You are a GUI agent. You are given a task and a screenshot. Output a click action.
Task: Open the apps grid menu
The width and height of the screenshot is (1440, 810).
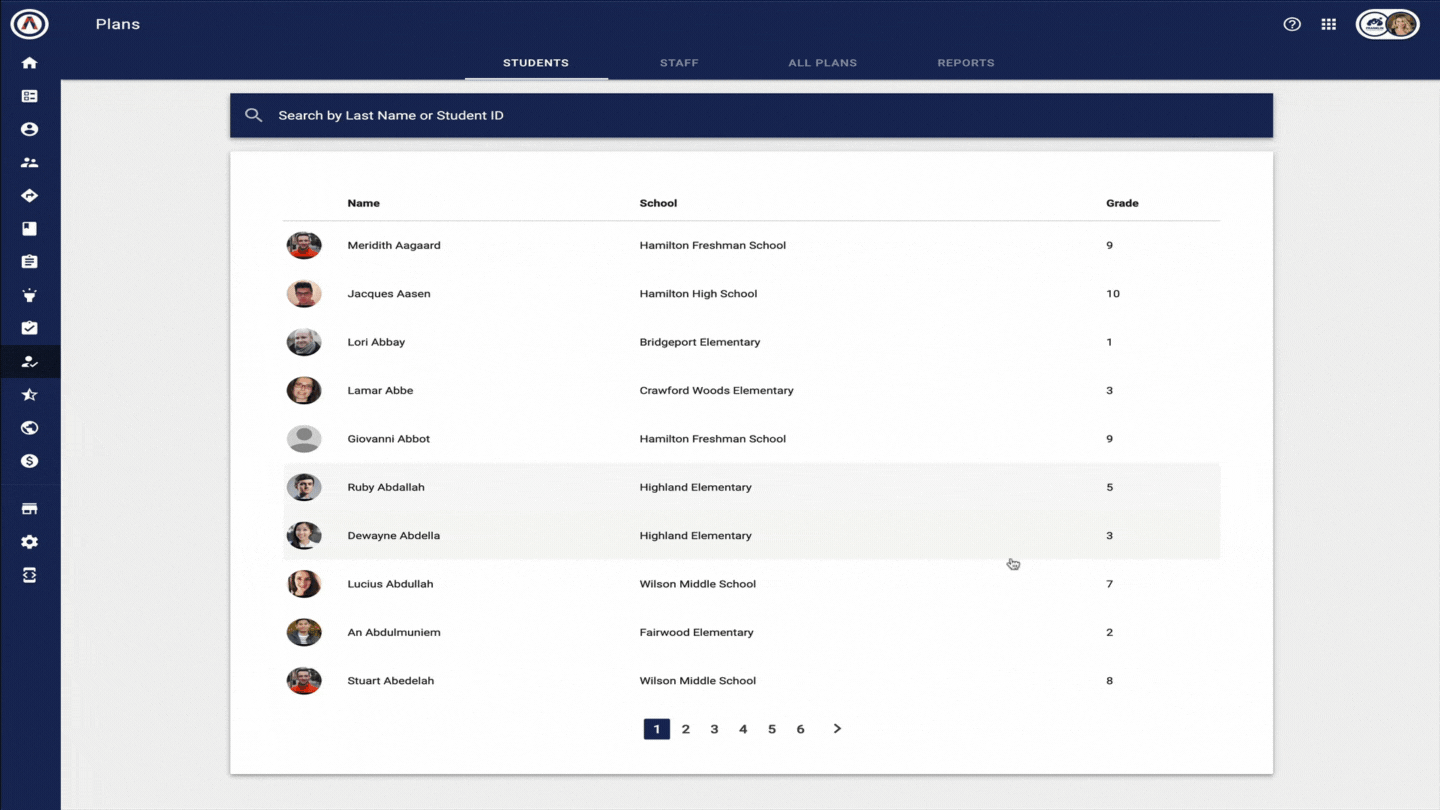click(x=1328, y=24)
